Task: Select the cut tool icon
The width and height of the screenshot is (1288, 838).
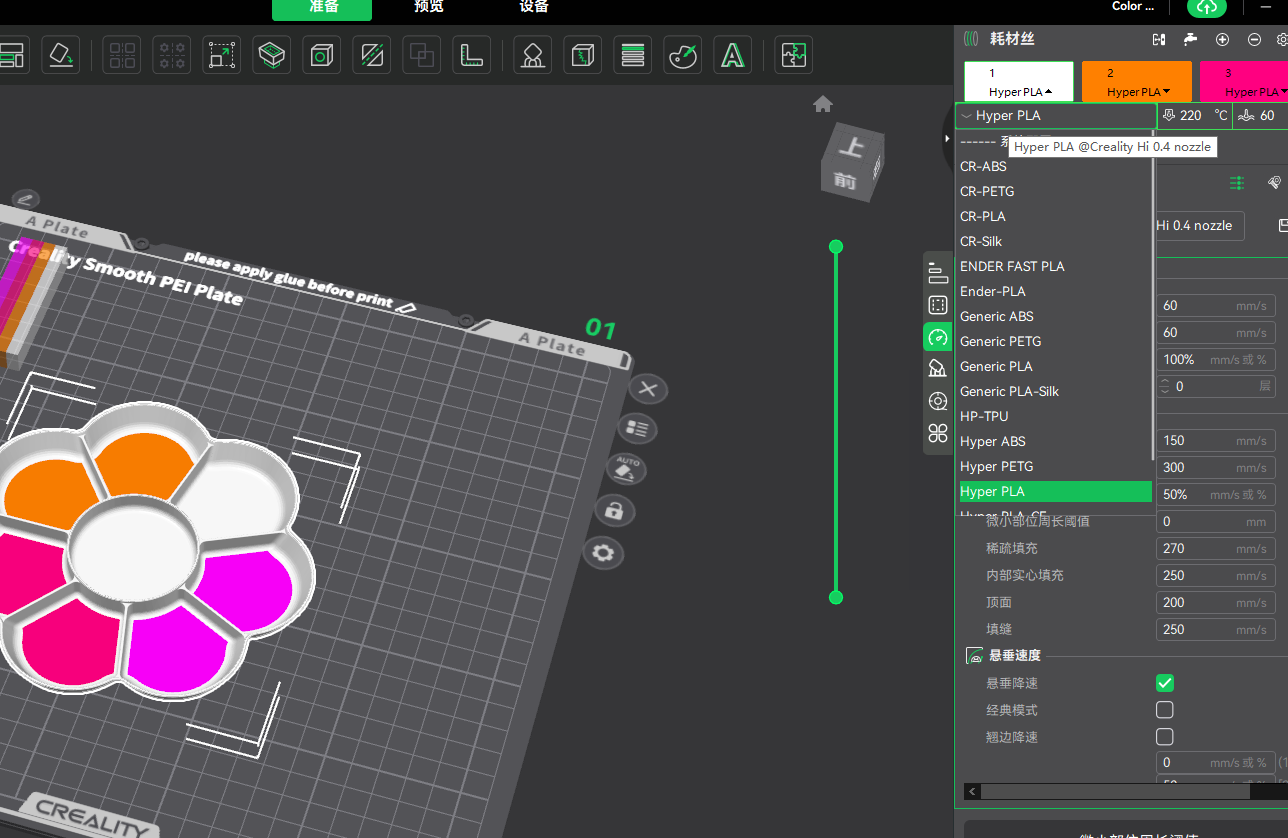Action: point(372,54)
